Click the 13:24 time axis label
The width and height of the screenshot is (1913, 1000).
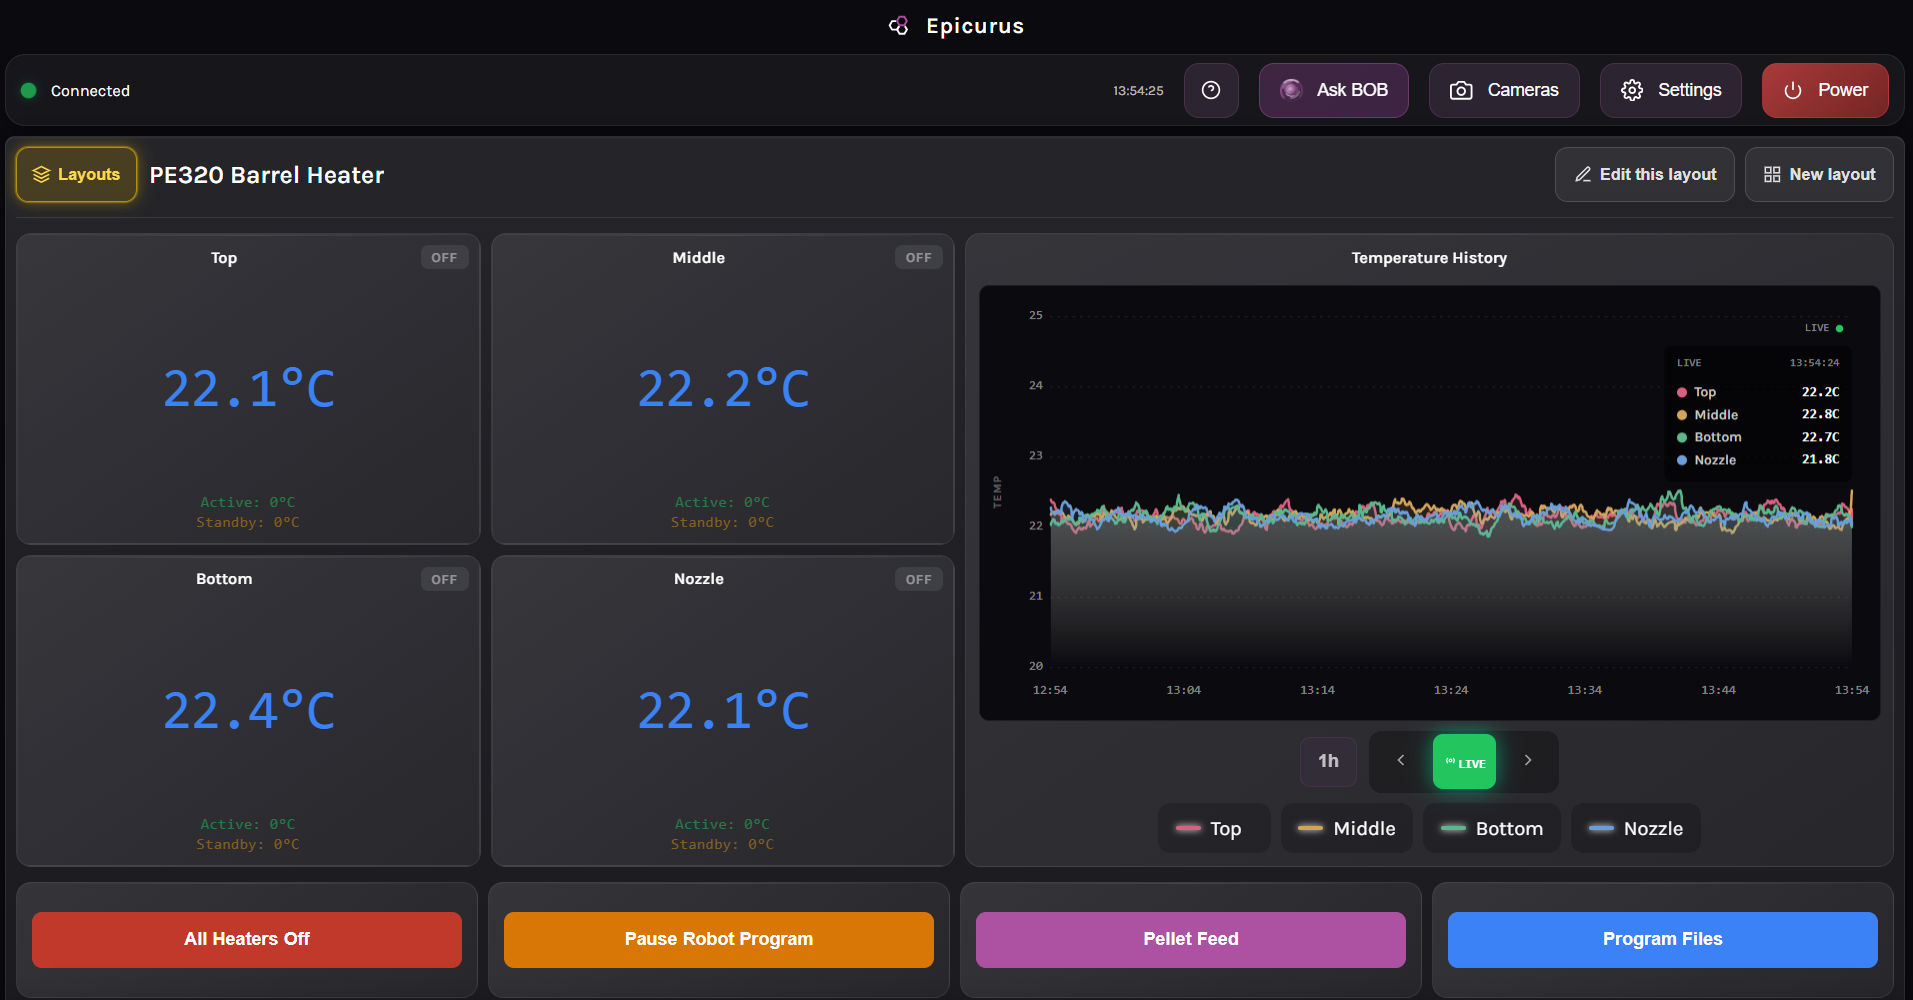1451,690
